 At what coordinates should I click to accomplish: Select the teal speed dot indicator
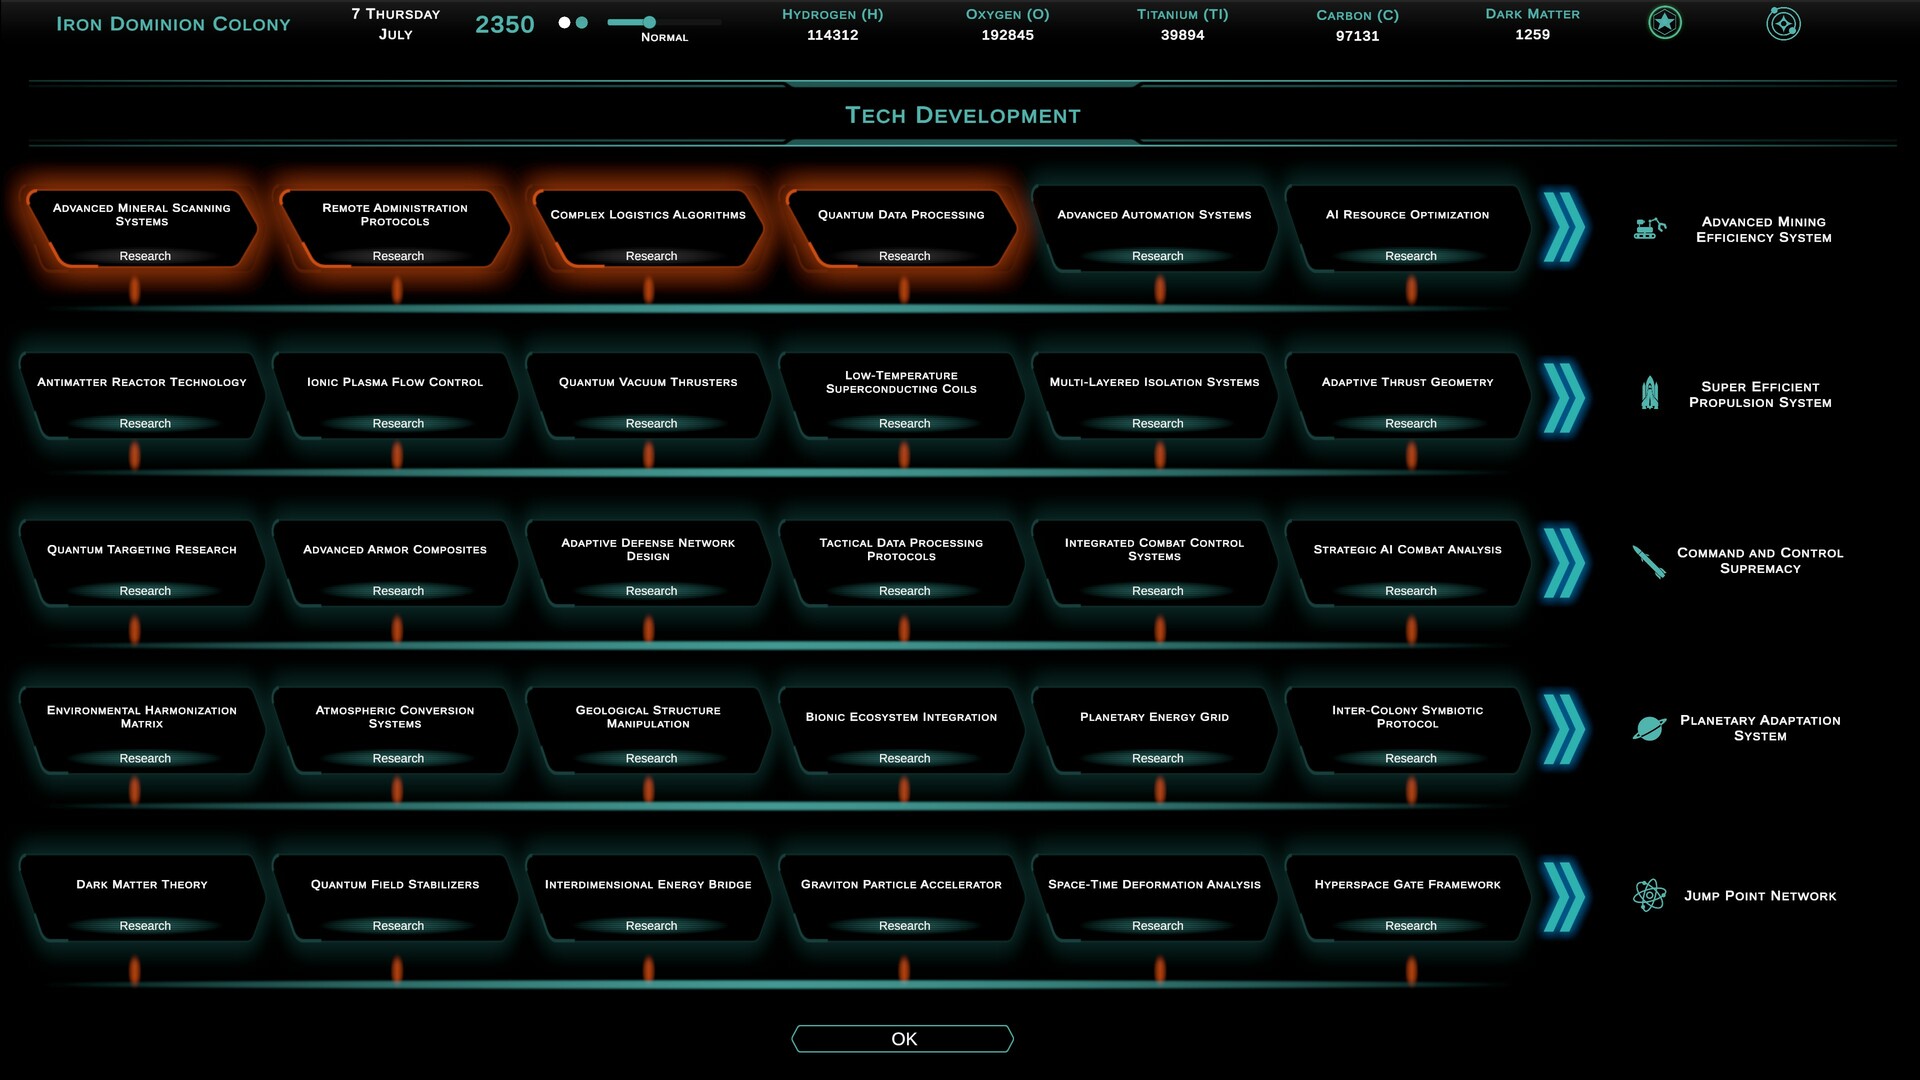[x=580, y=22]
